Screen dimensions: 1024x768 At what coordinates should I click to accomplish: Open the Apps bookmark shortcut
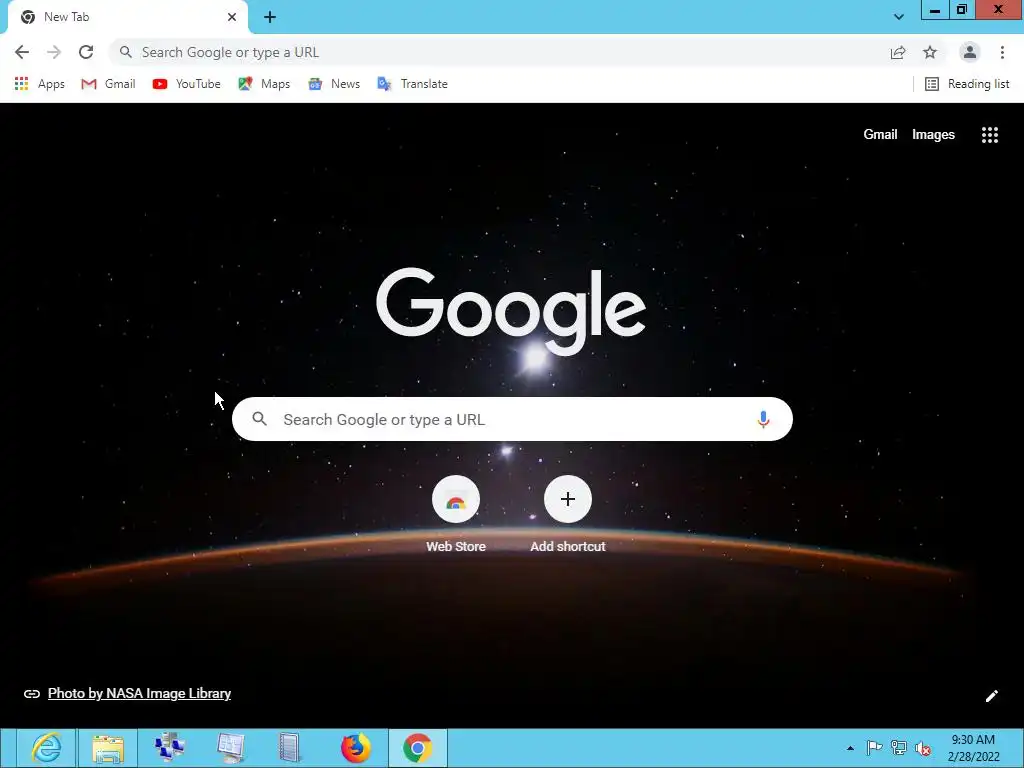point(39,84)
